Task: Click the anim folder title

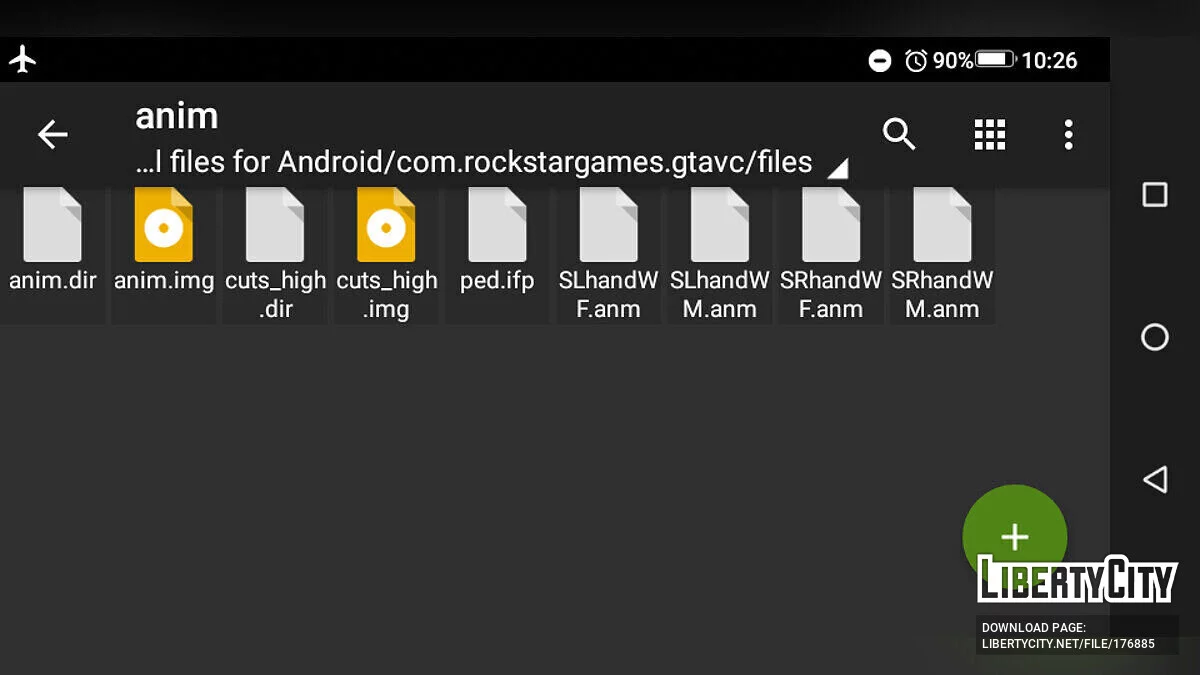Action: (176, 116)
